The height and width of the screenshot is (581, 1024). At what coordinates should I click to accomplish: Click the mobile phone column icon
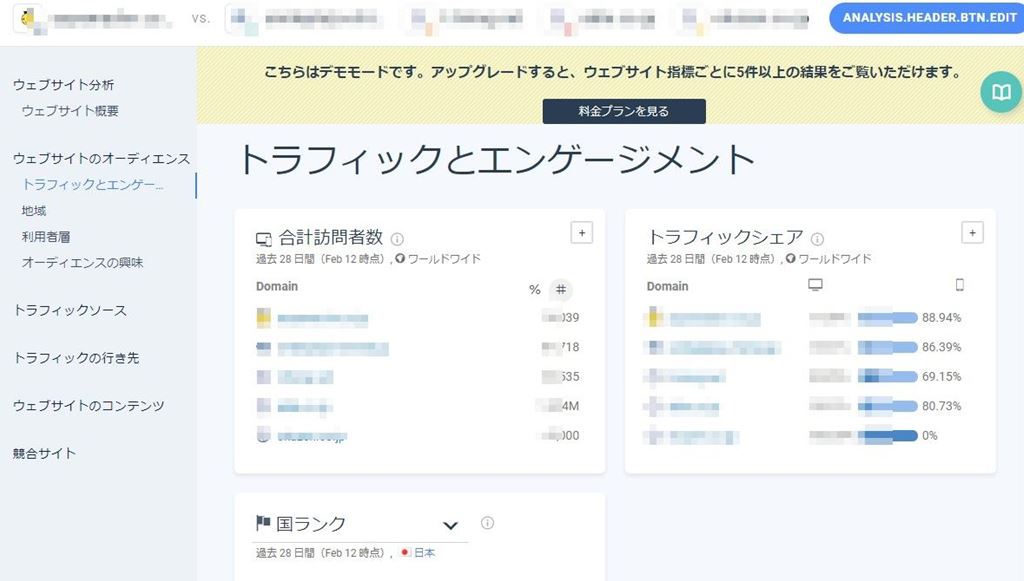(959, 286)
